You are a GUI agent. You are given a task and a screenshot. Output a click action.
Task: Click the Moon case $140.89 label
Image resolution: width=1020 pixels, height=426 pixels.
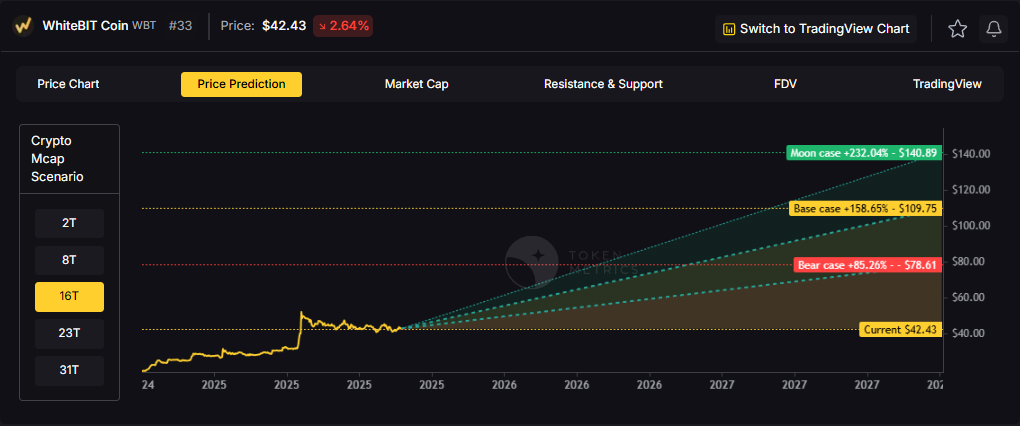coord(864,153)
